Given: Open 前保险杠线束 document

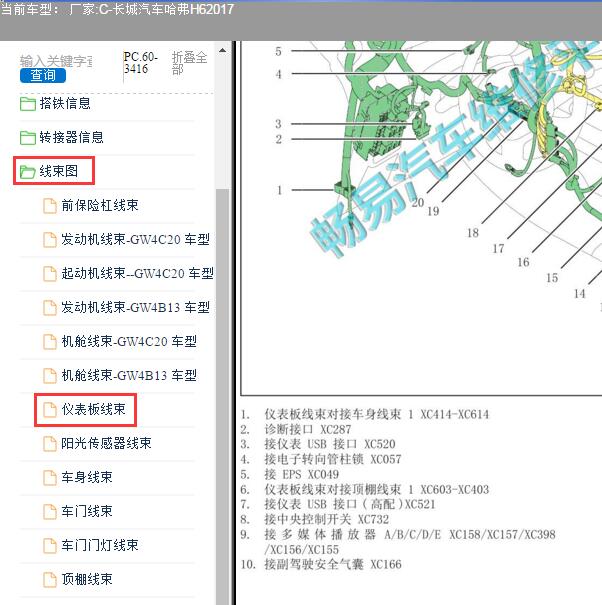Looking at the screenshot, I should 100,205.
